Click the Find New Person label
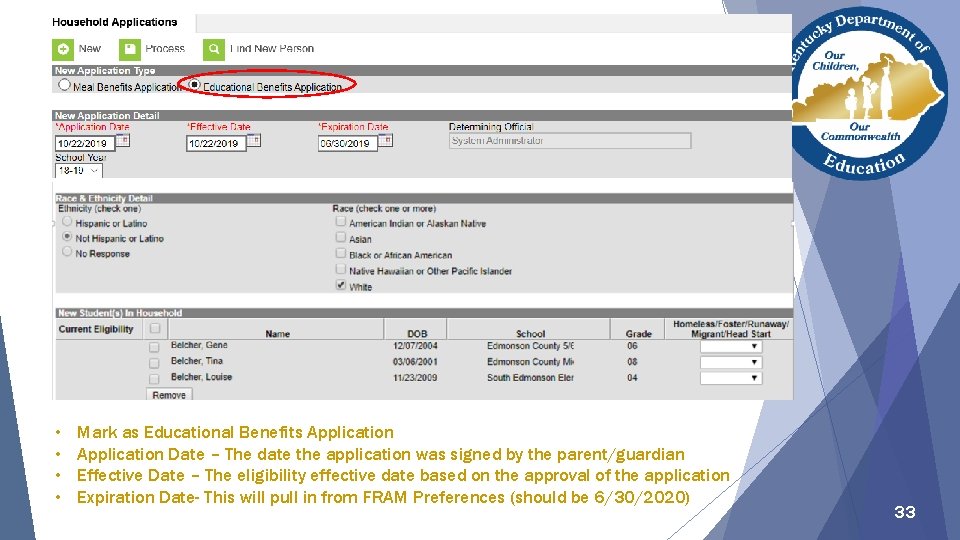Image resolution: width=960 pixels, height=540 pixels. [x=272, y=48]
